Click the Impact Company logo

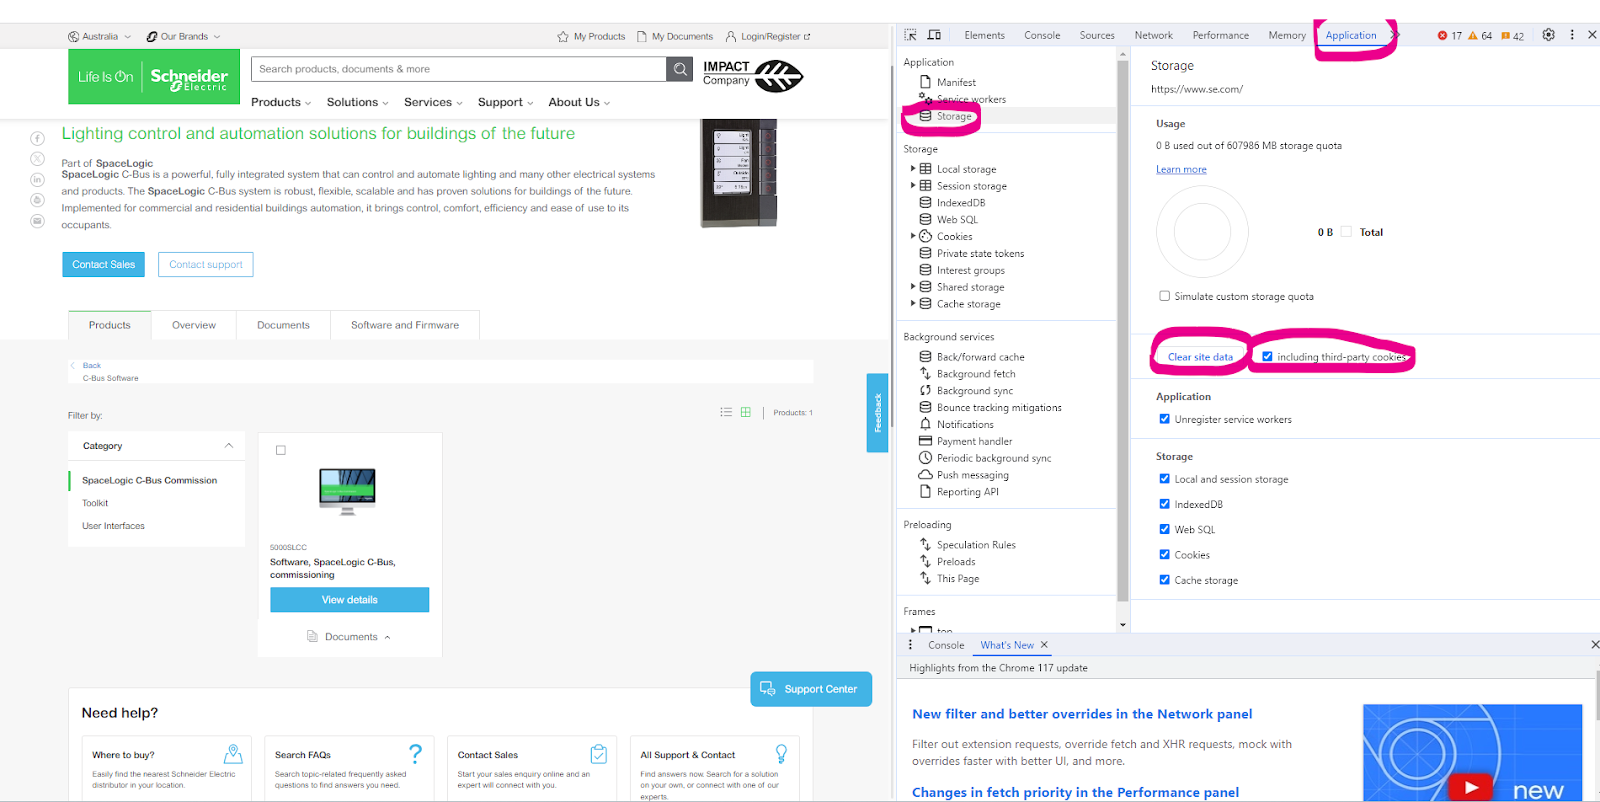click(x=752, y=75)
